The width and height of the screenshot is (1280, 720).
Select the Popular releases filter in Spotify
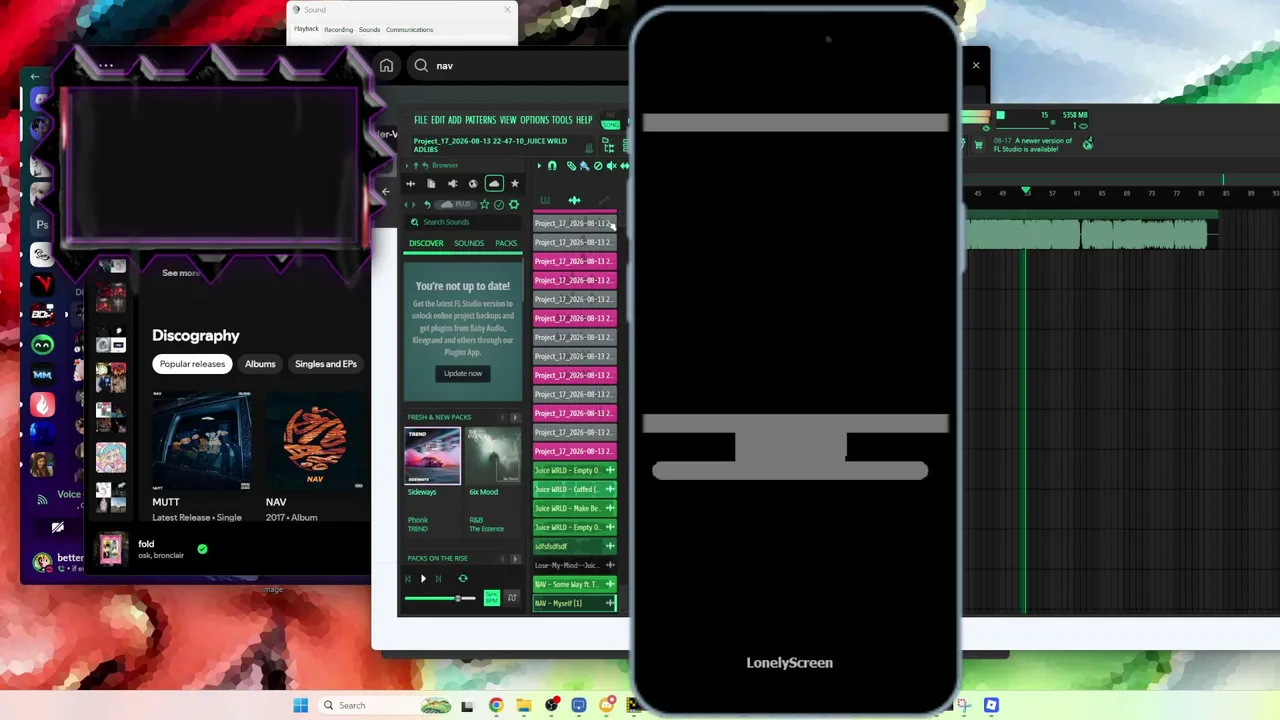click(192, 364)
